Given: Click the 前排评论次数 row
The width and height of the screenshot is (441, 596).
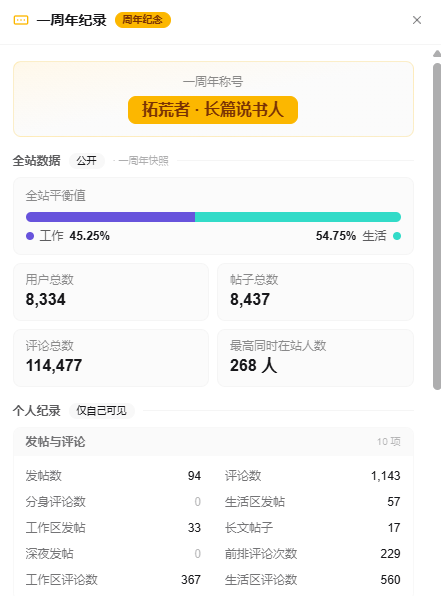Looking at the screenshot, I should point(313,553).
